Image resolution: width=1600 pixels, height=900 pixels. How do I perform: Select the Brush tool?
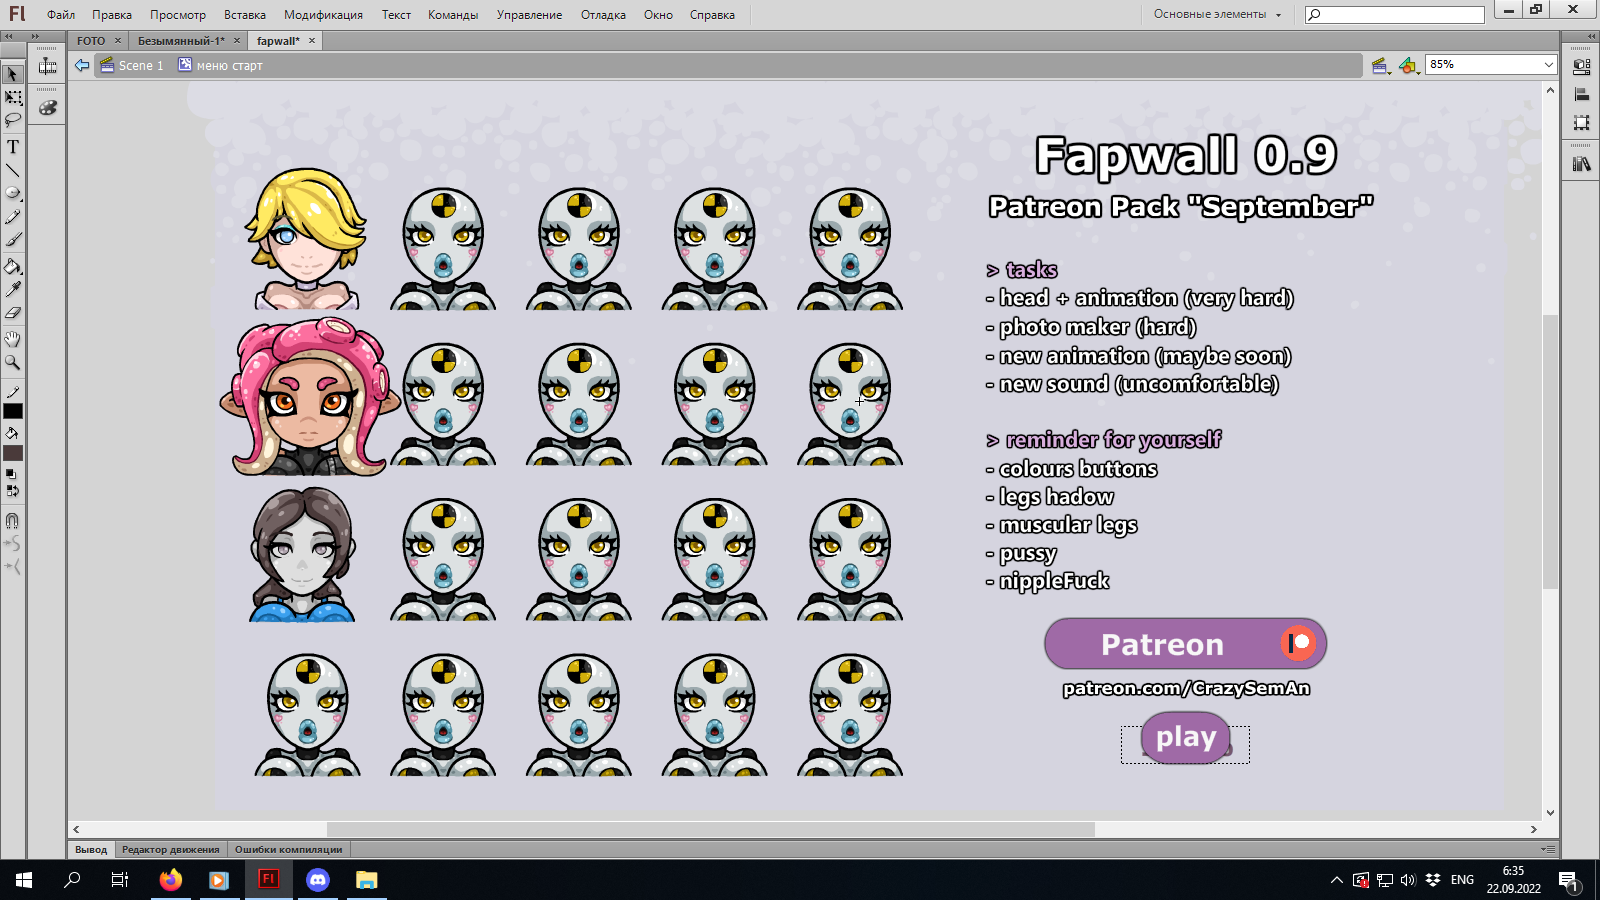point(13,240)
